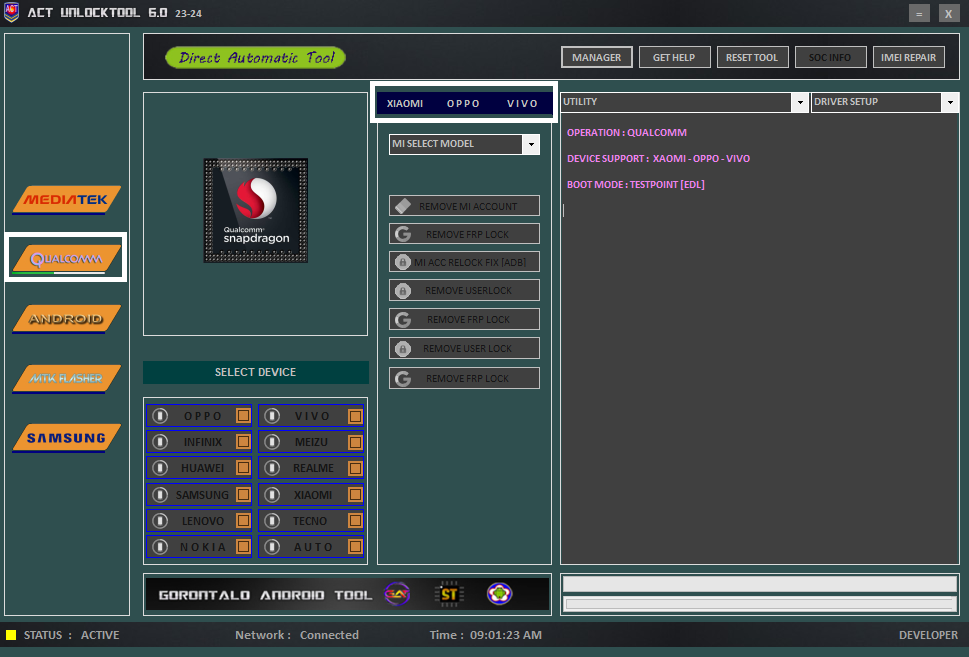
Task: Click the GAT circular logo icon
Action: (x=397, y=594)
